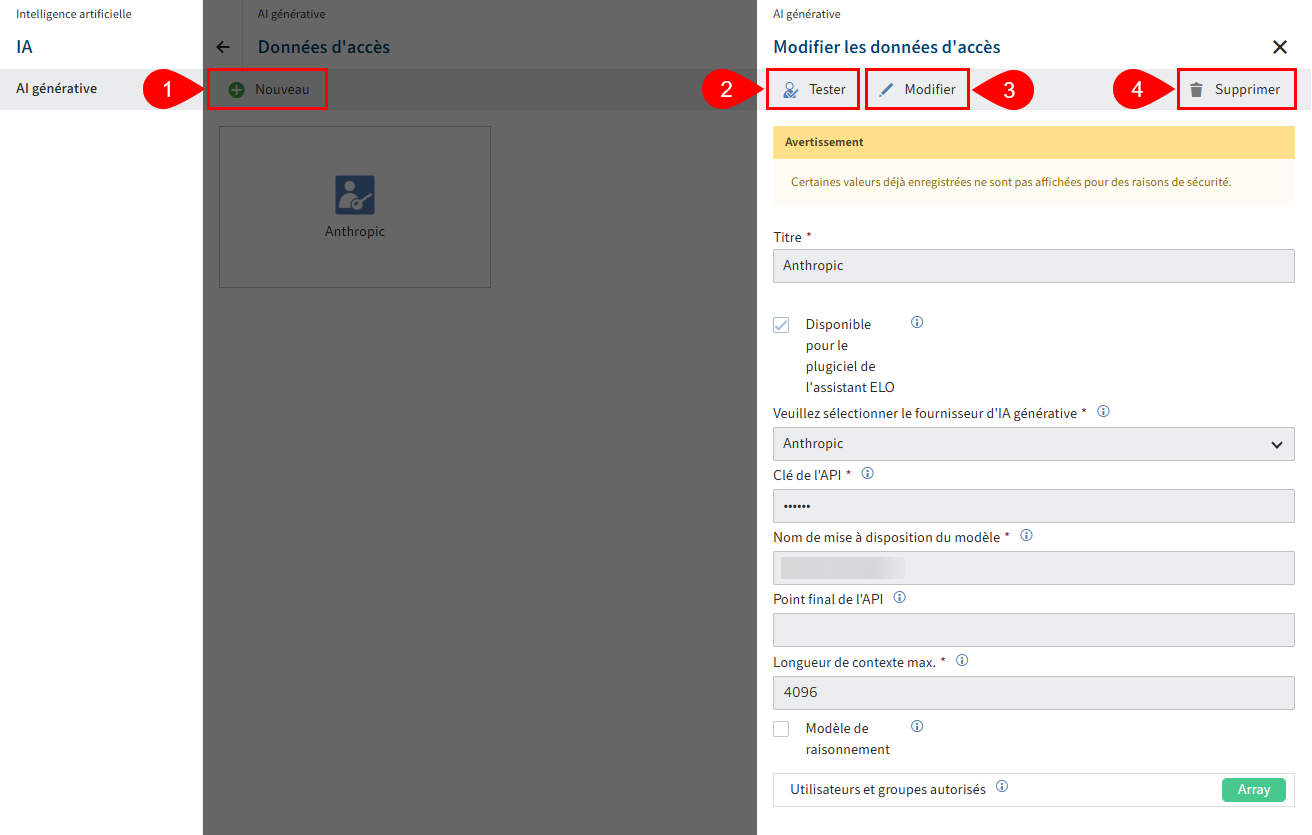This screenshot has width=1312, height=835.
Task: Click the trash icon on Supprimer
Action: pos(1196,90)
